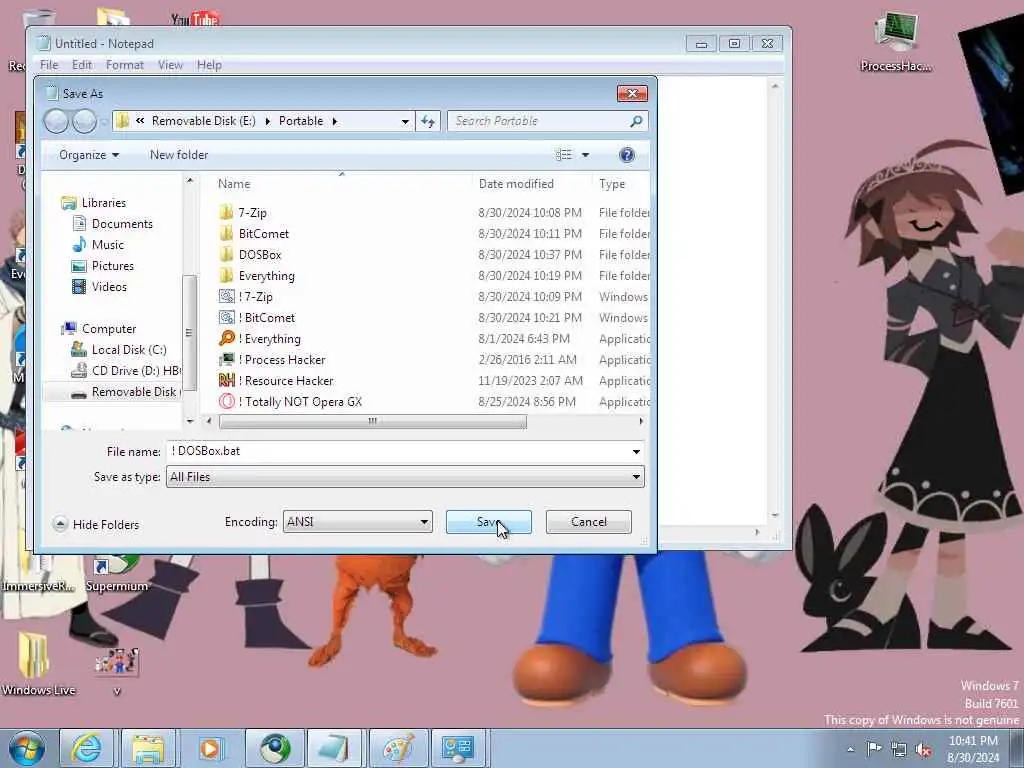Image resolution: width=1024 pixels, height=768 pixels.
Task: Open Internet Explorer from taskbar
Action: coord(87,748)
